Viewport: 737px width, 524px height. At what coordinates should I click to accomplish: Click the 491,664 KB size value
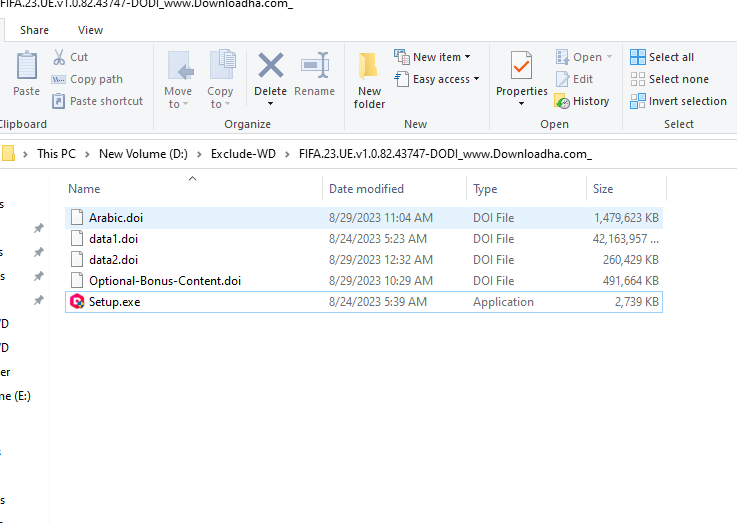(631, 281)
